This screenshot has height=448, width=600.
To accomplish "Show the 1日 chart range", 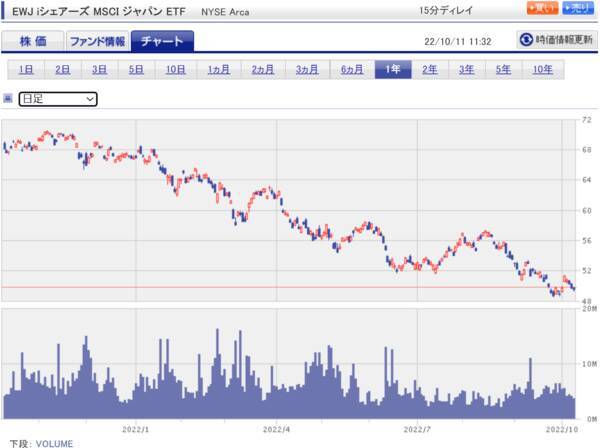I will tap(26, 70).
